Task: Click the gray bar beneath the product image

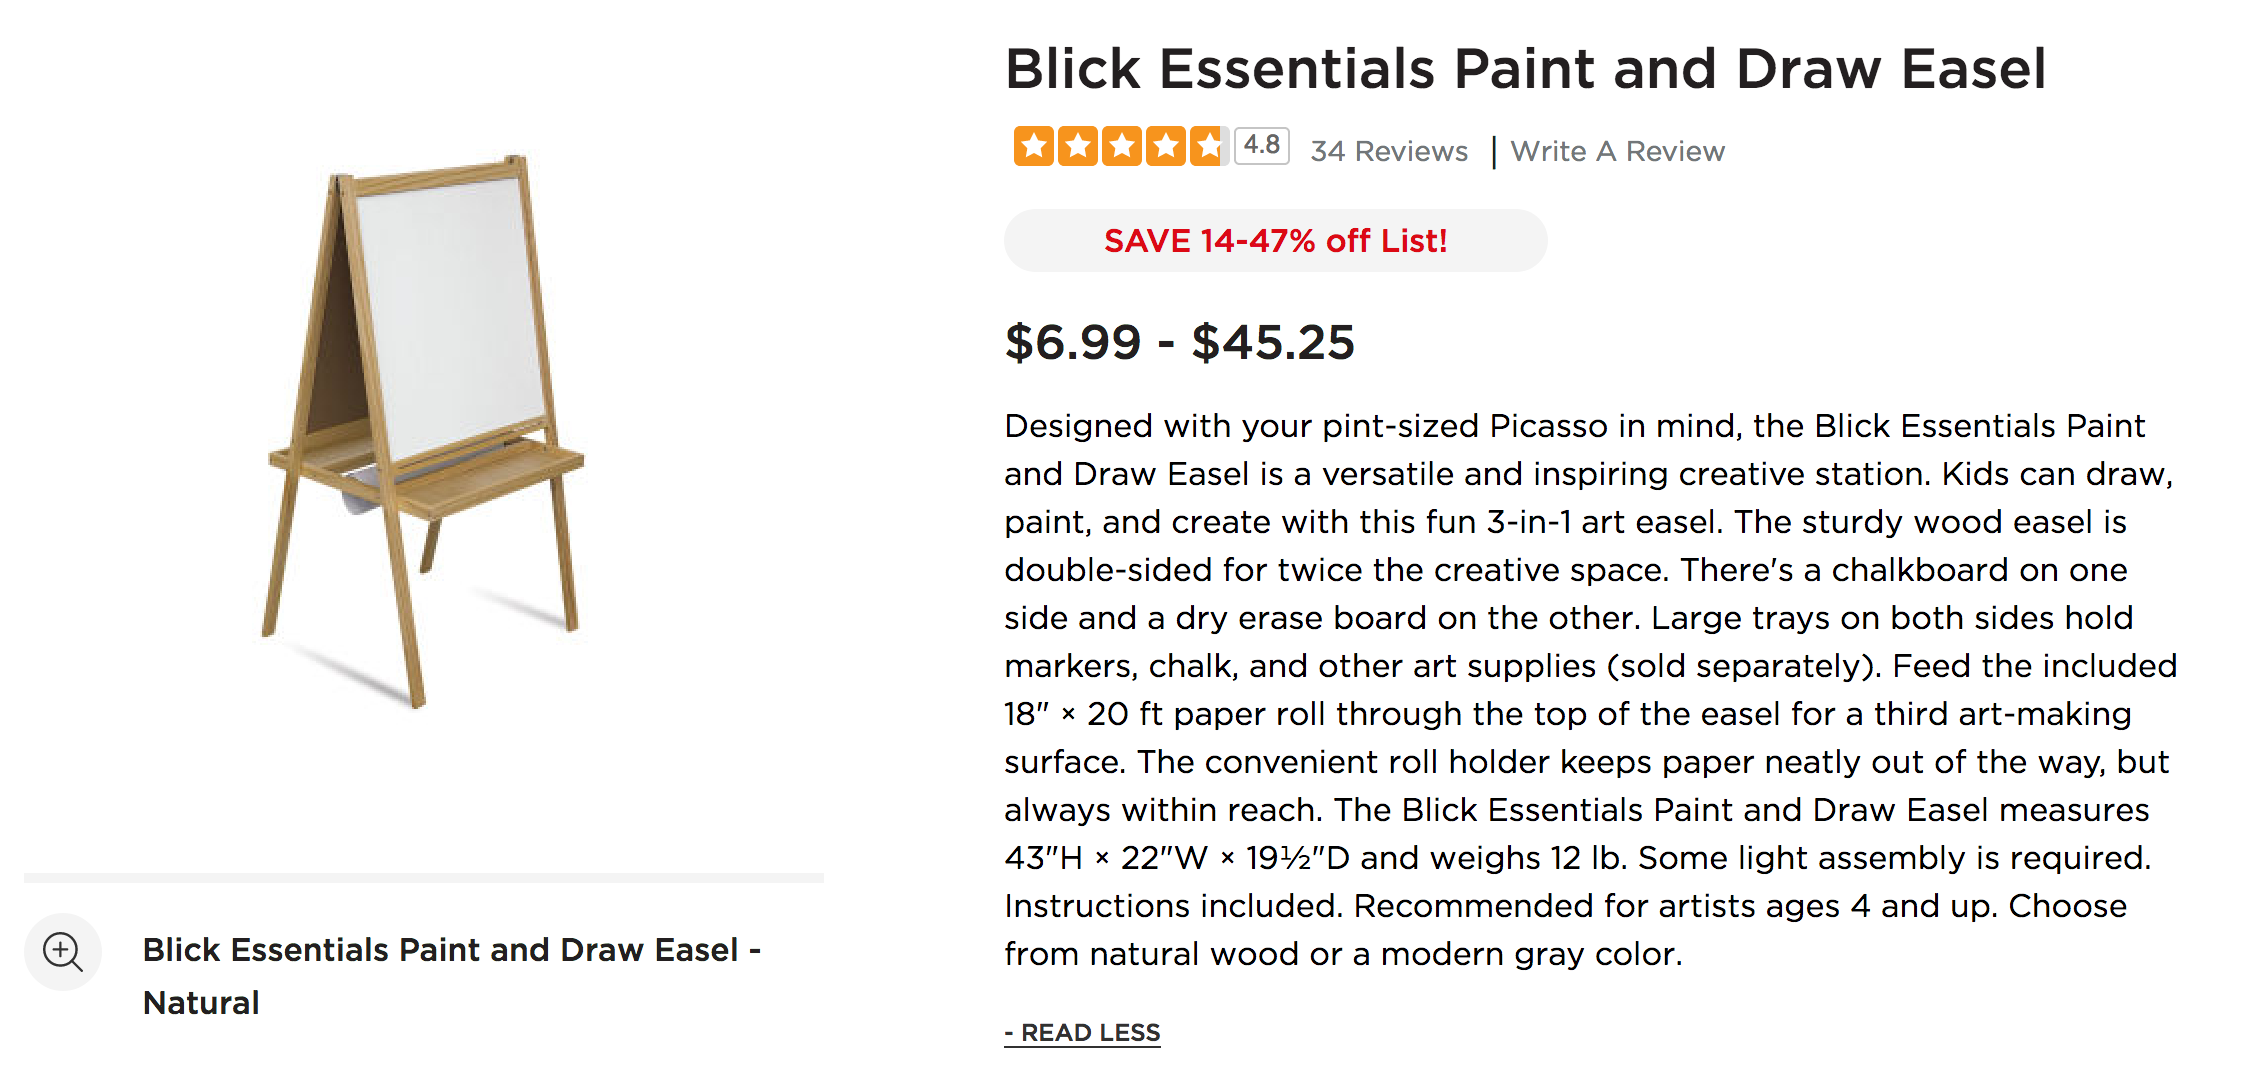Action: [x=424, y=878]
